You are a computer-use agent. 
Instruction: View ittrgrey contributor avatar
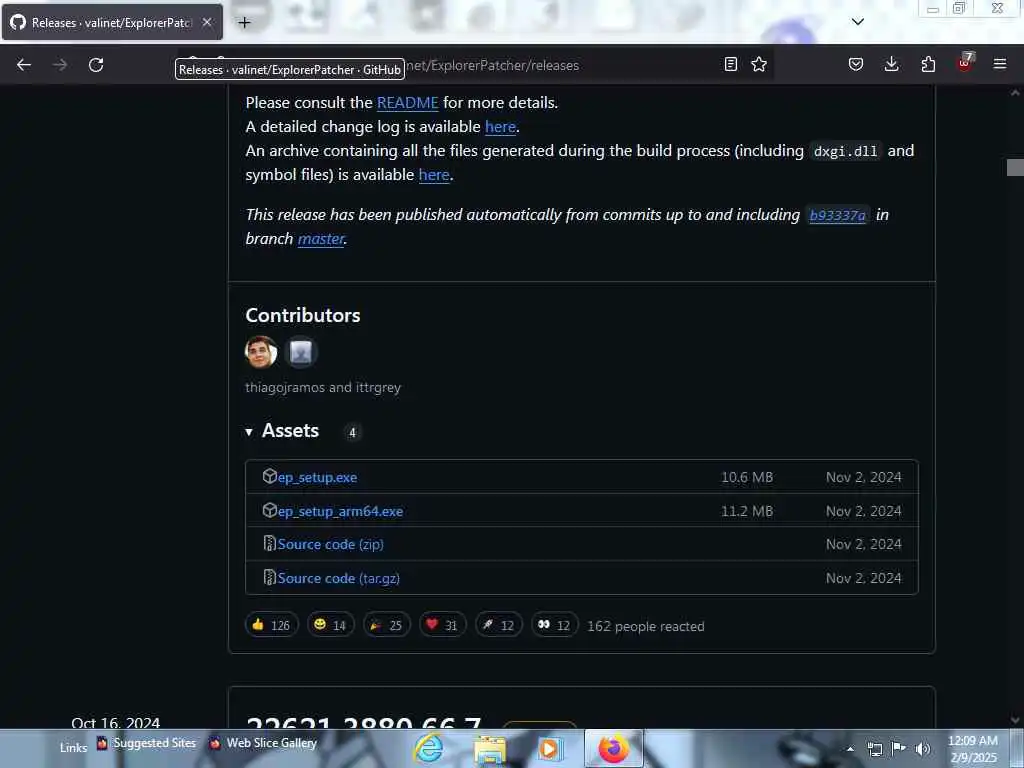[x=301, y=352]
